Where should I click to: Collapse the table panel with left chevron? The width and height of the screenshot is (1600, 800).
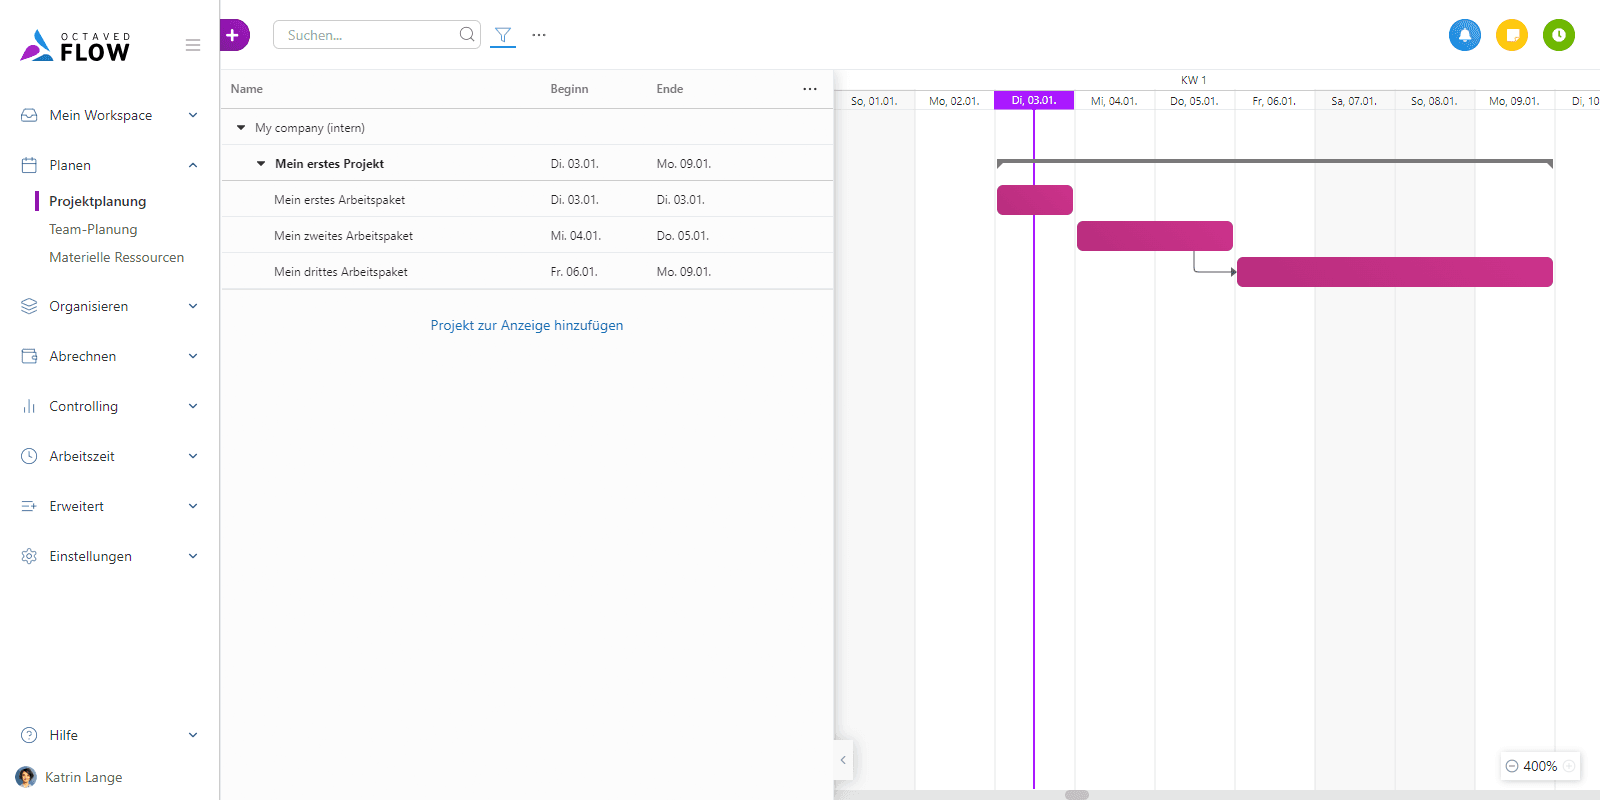843,760
